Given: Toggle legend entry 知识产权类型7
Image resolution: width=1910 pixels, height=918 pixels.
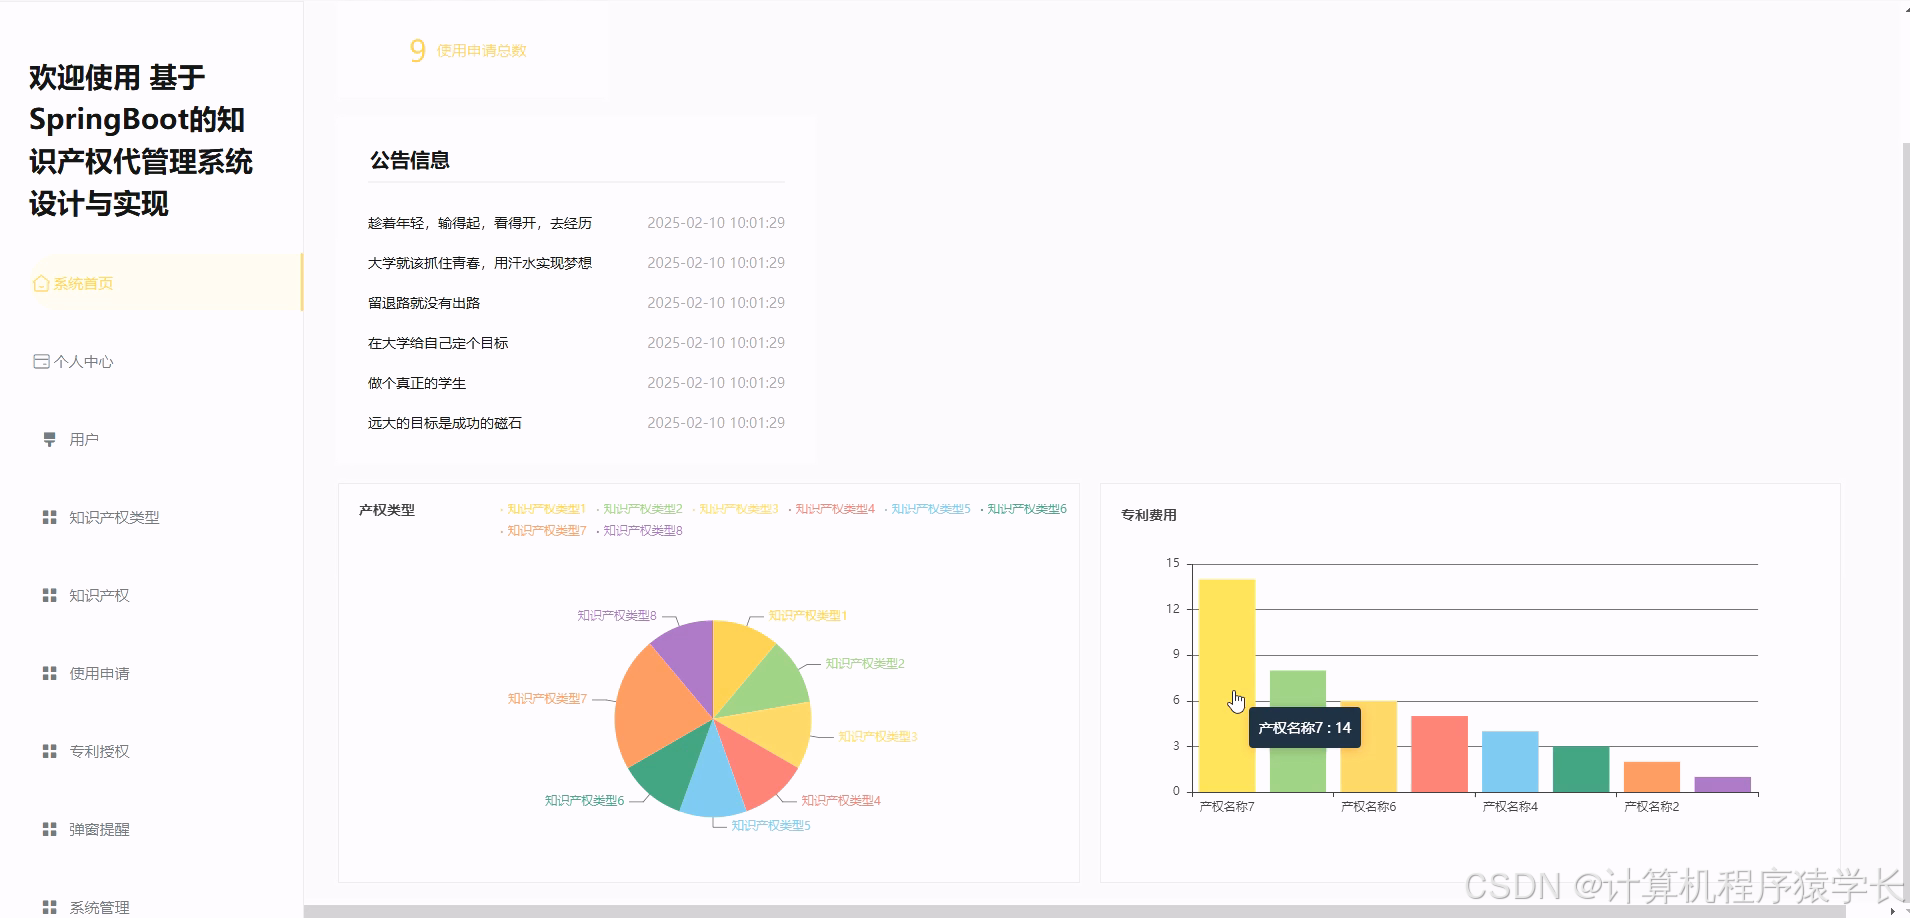Looking at the screenshot, I should click(543, 531).
